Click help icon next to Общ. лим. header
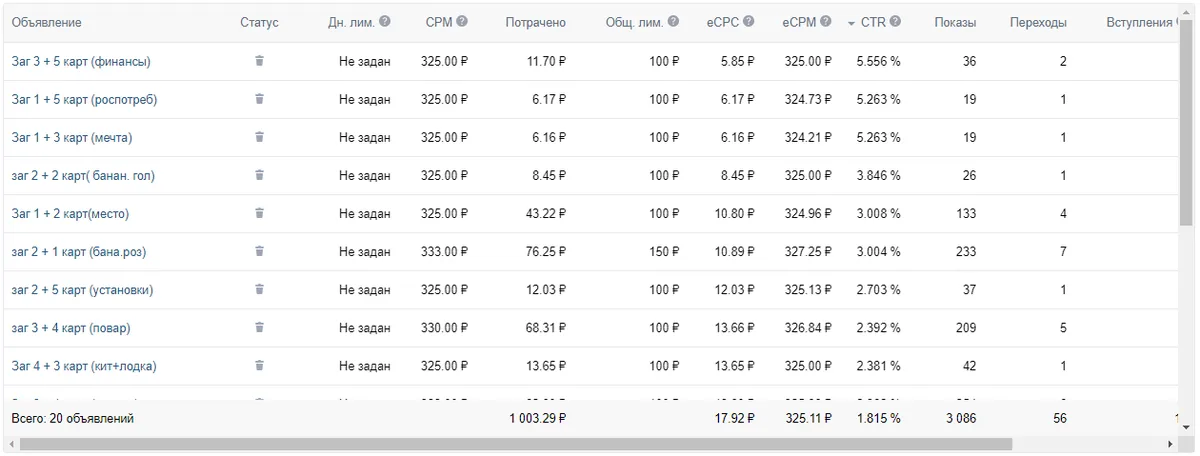 pyautogui.click(x=673, y=22)
